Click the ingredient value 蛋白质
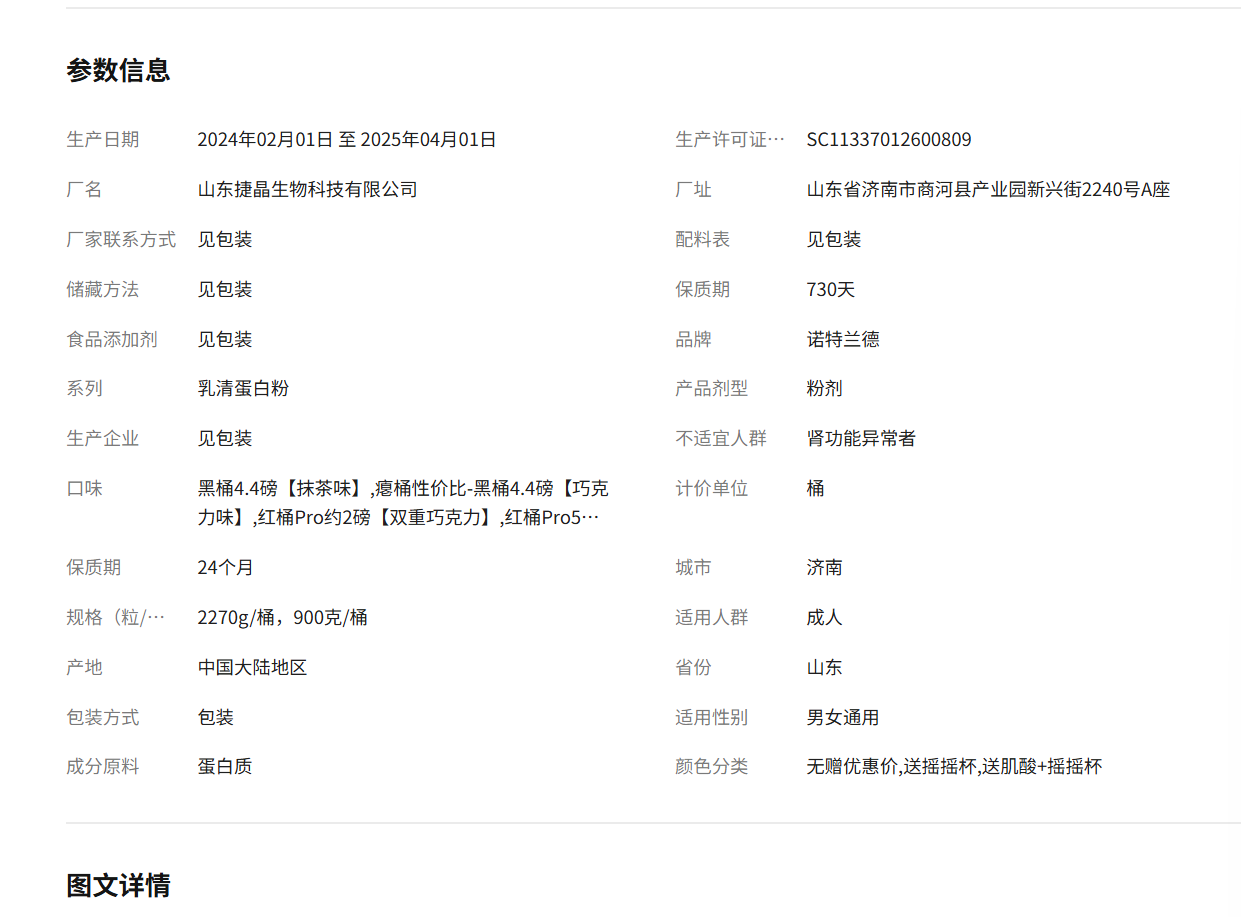 (x=225, y=767)
